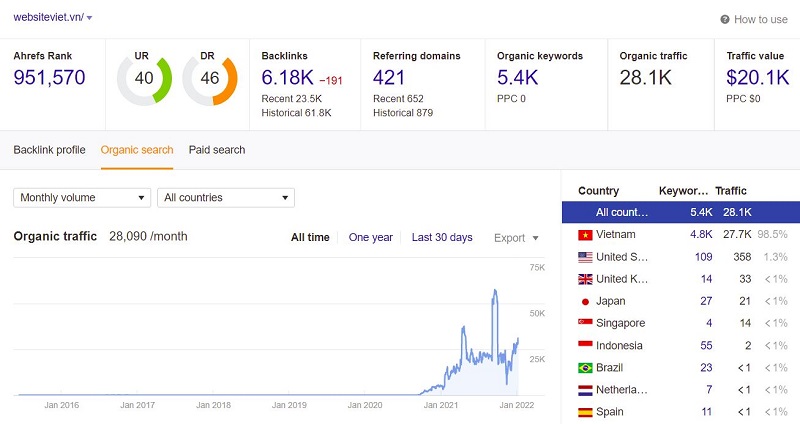Click the Spain flag icon
Screen dimensions: 800x424
pos(585,412)
